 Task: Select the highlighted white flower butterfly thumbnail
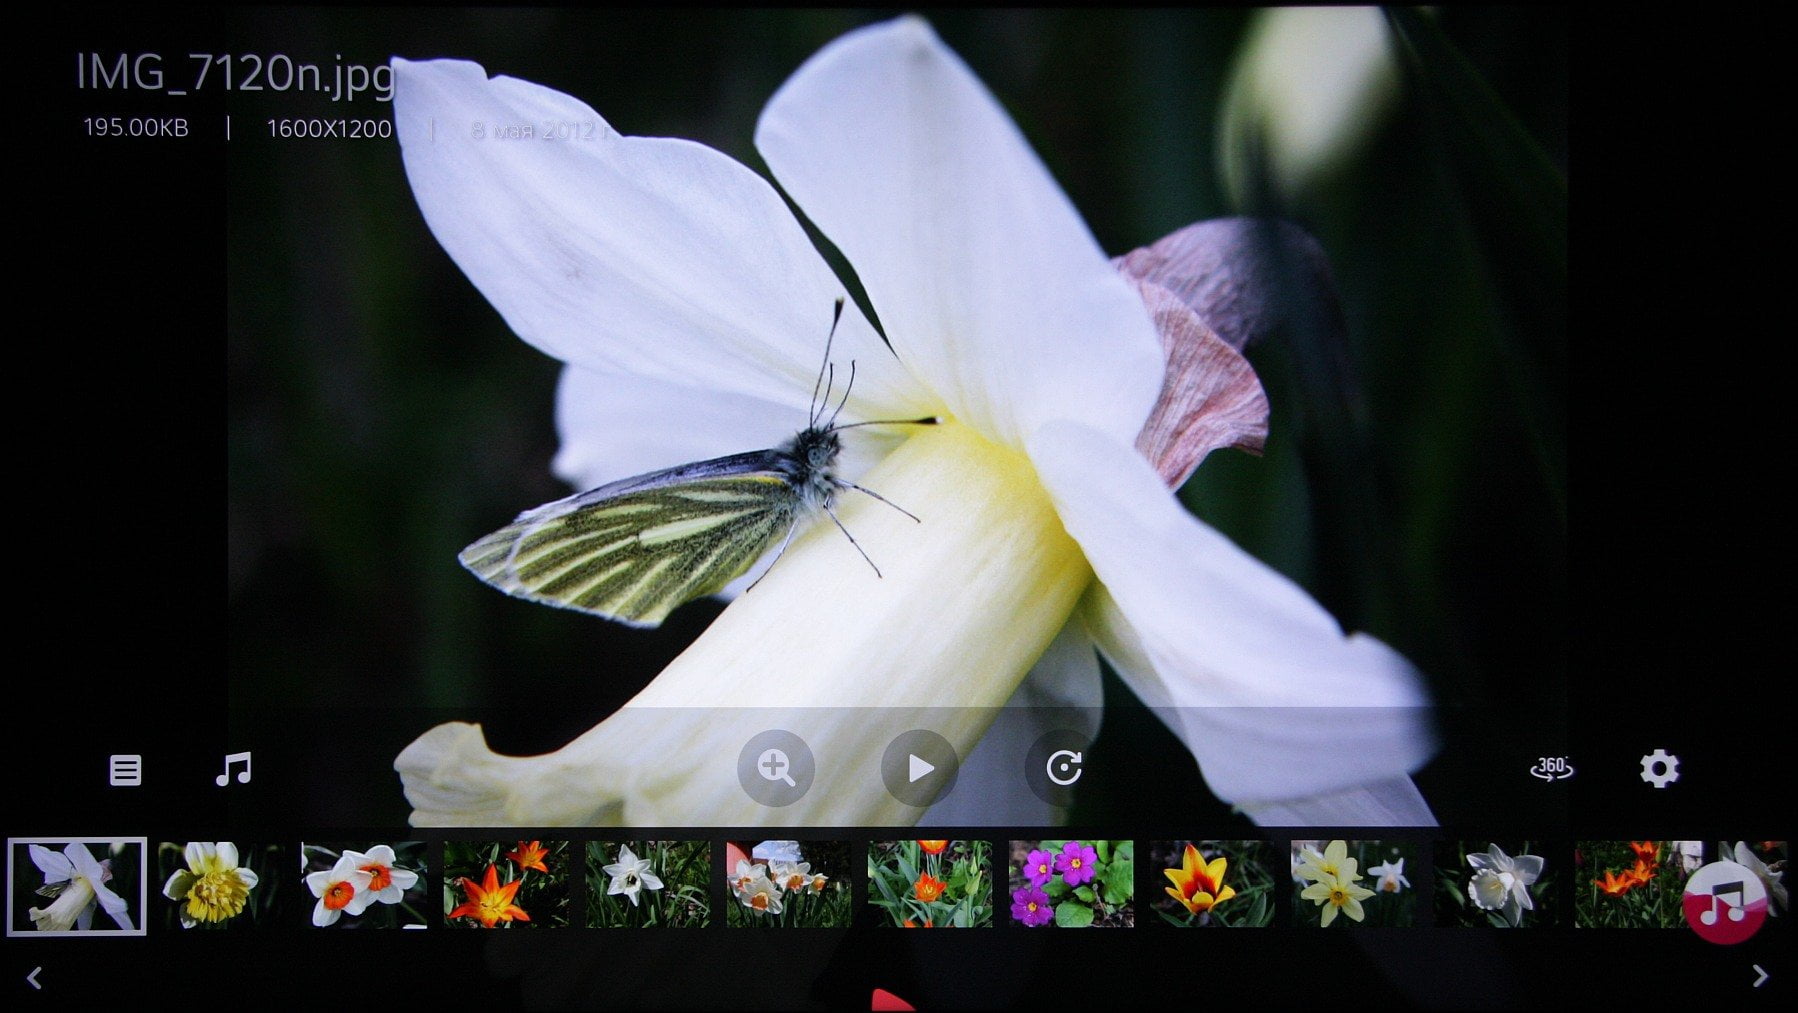[x=77, y=886]
